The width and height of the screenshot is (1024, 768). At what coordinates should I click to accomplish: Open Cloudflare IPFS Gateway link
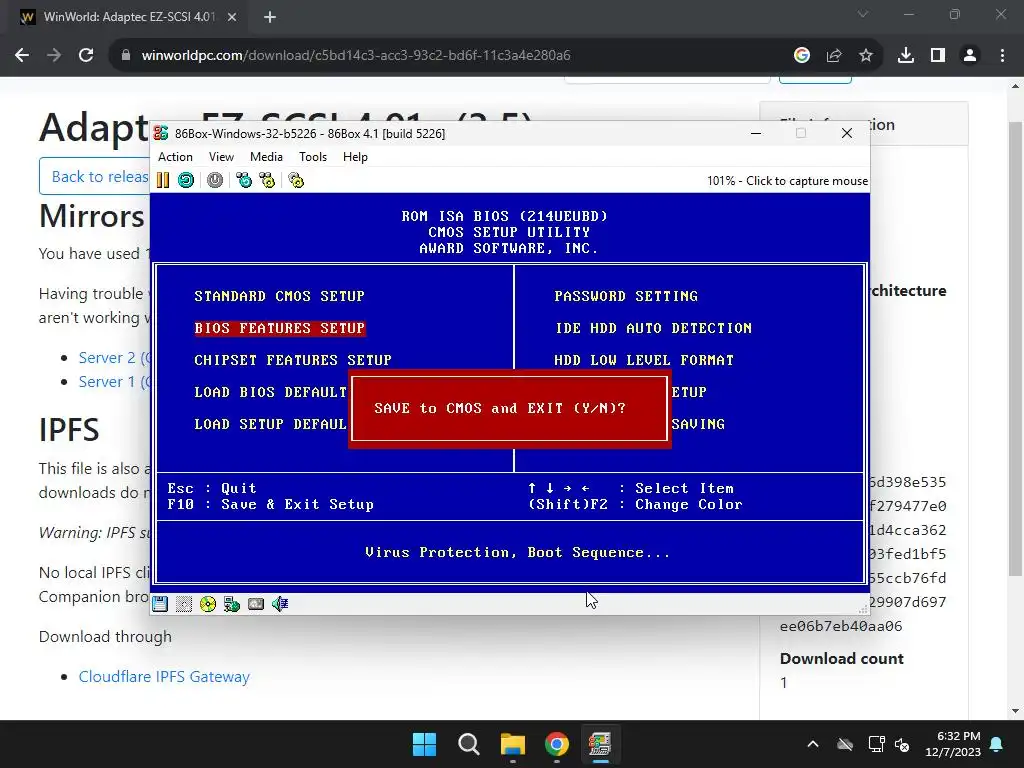(x=164, y=677)
